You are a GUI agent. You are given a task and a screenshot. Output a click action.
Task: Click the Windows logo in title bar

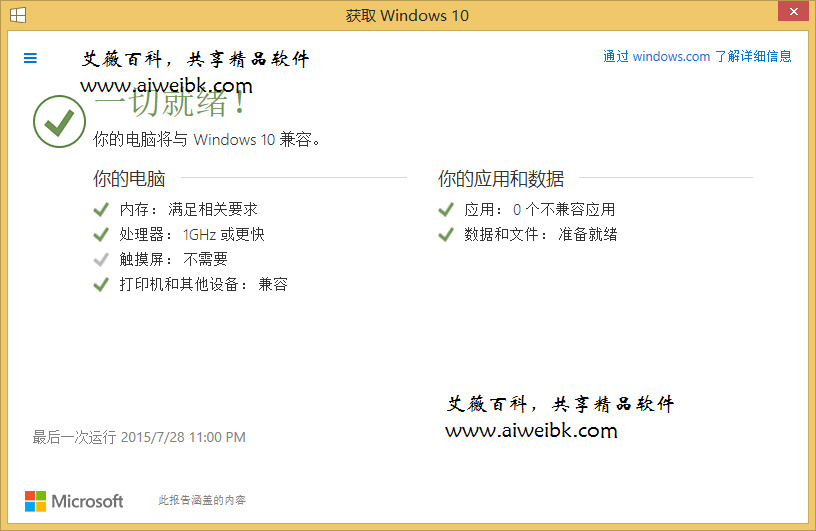18,15
